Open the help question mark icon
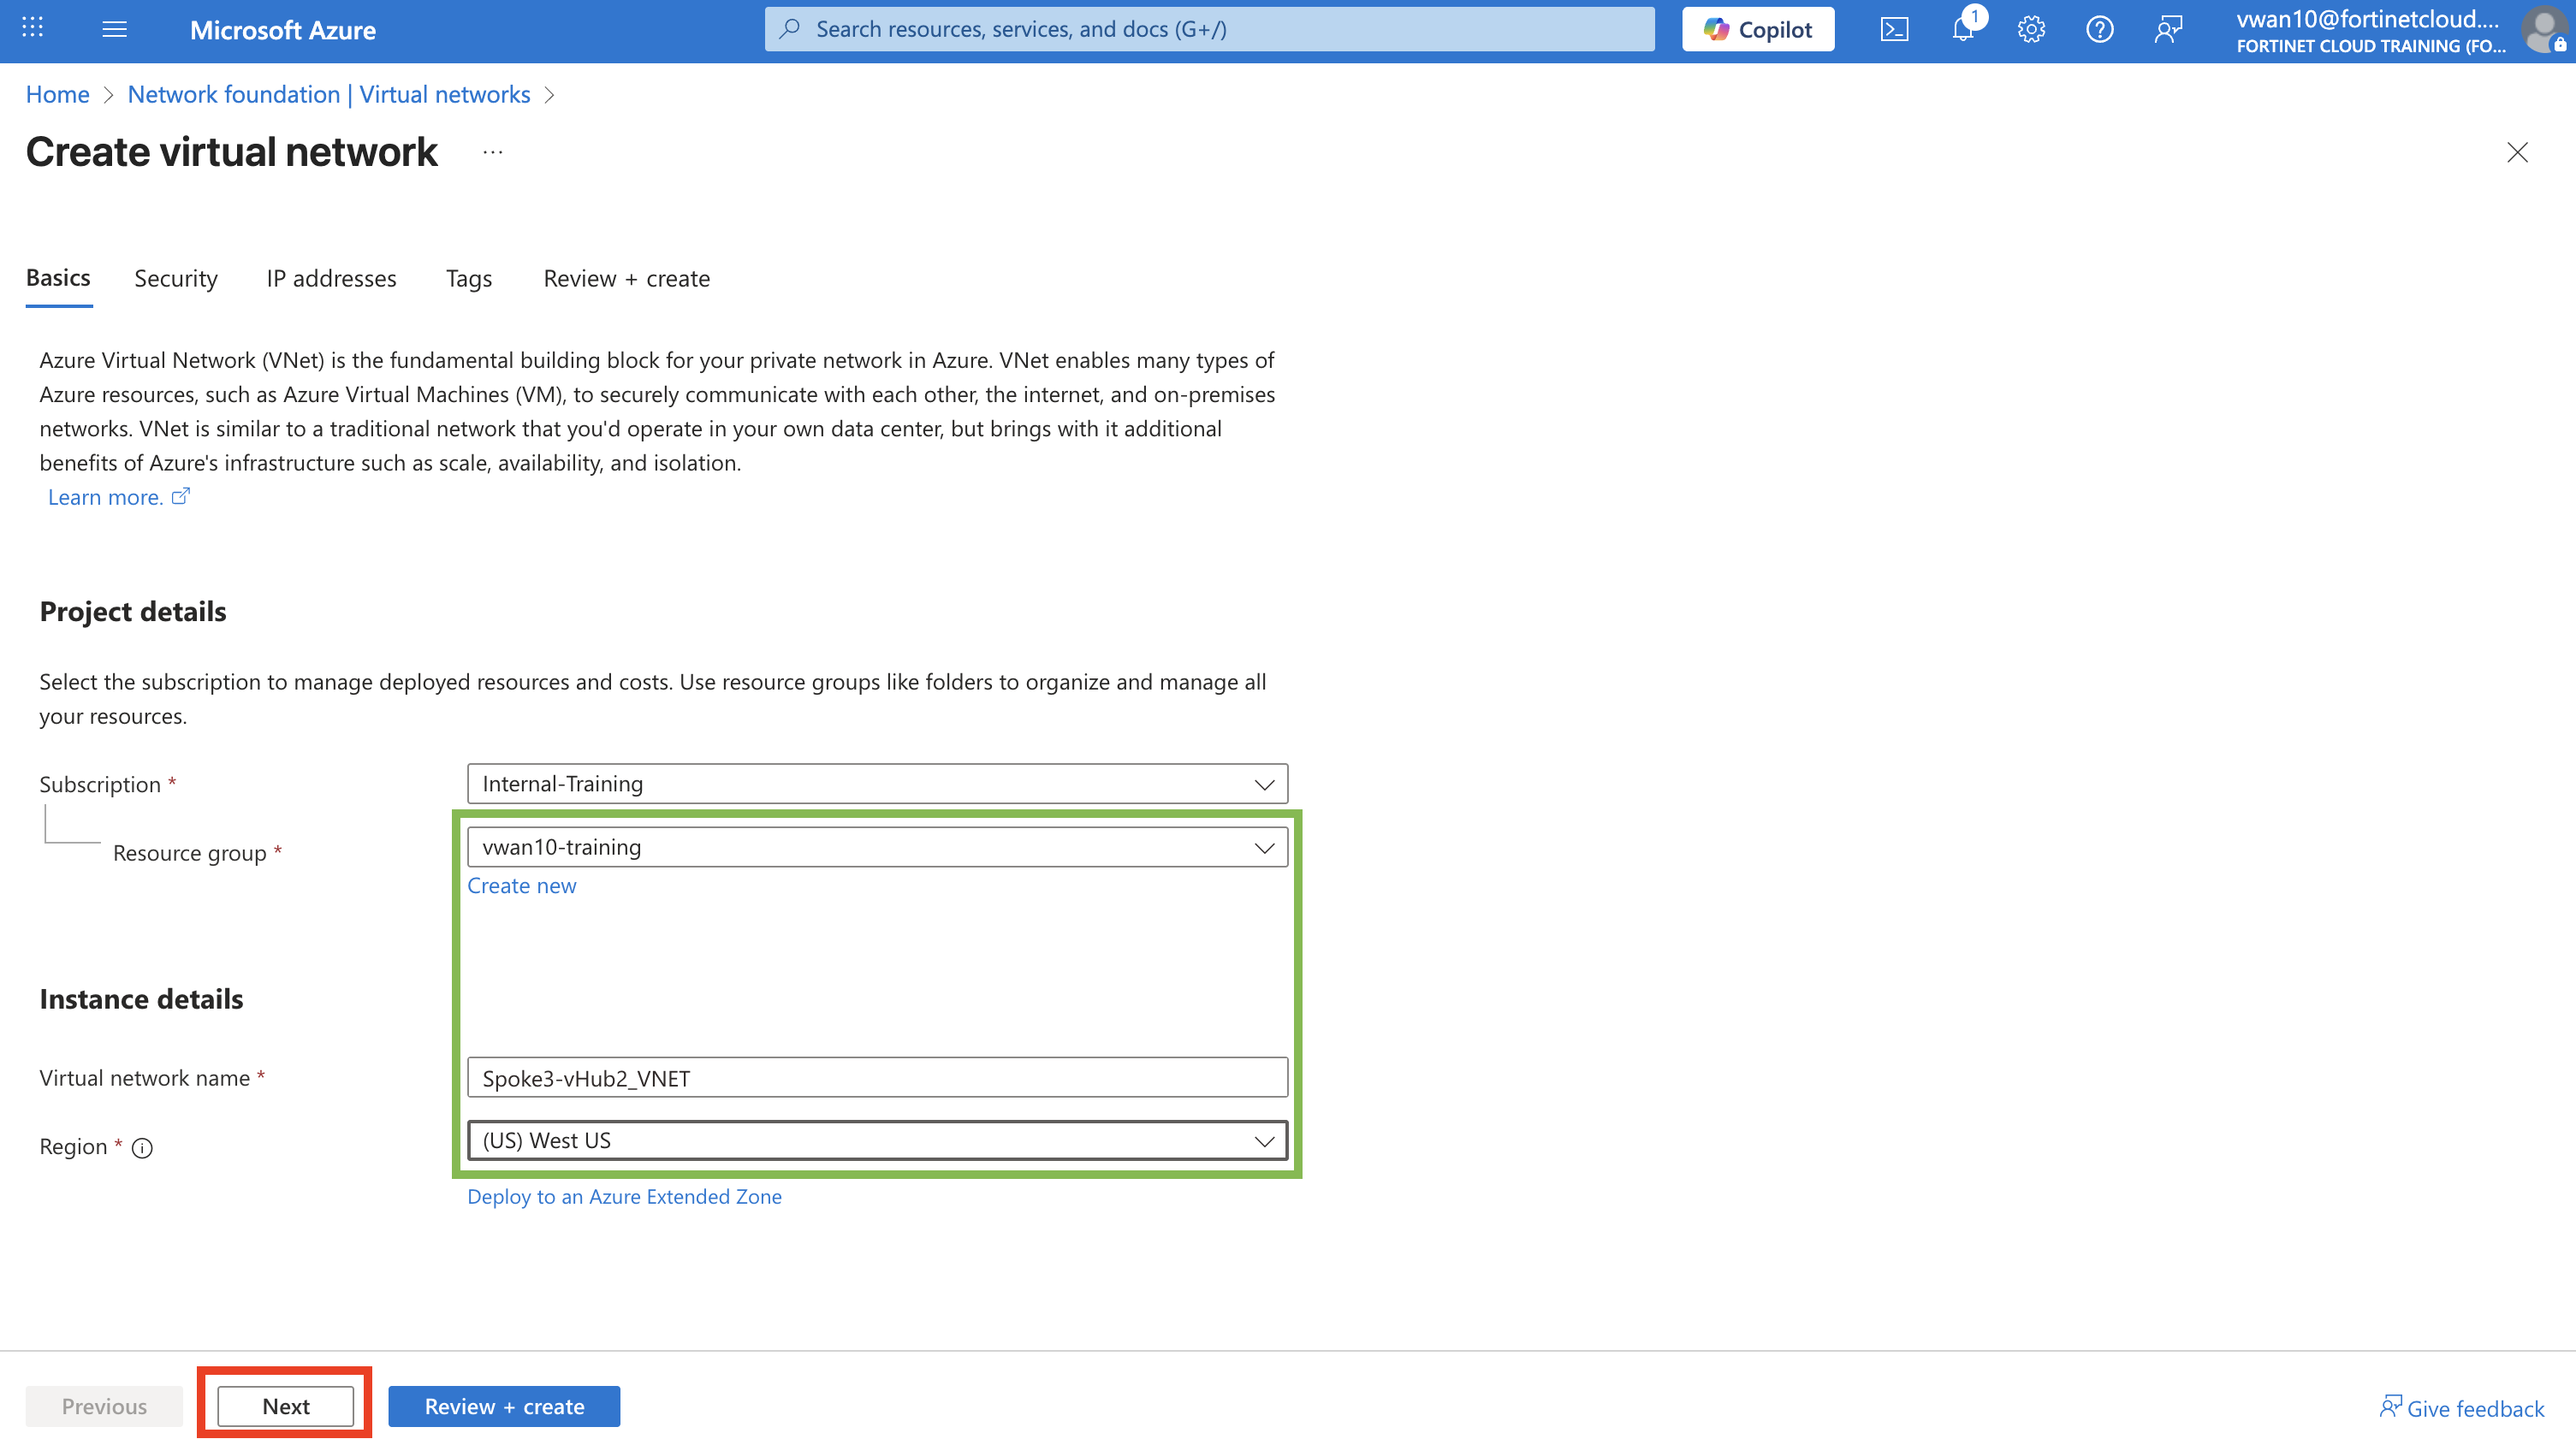 click(x=2099, y=29)
